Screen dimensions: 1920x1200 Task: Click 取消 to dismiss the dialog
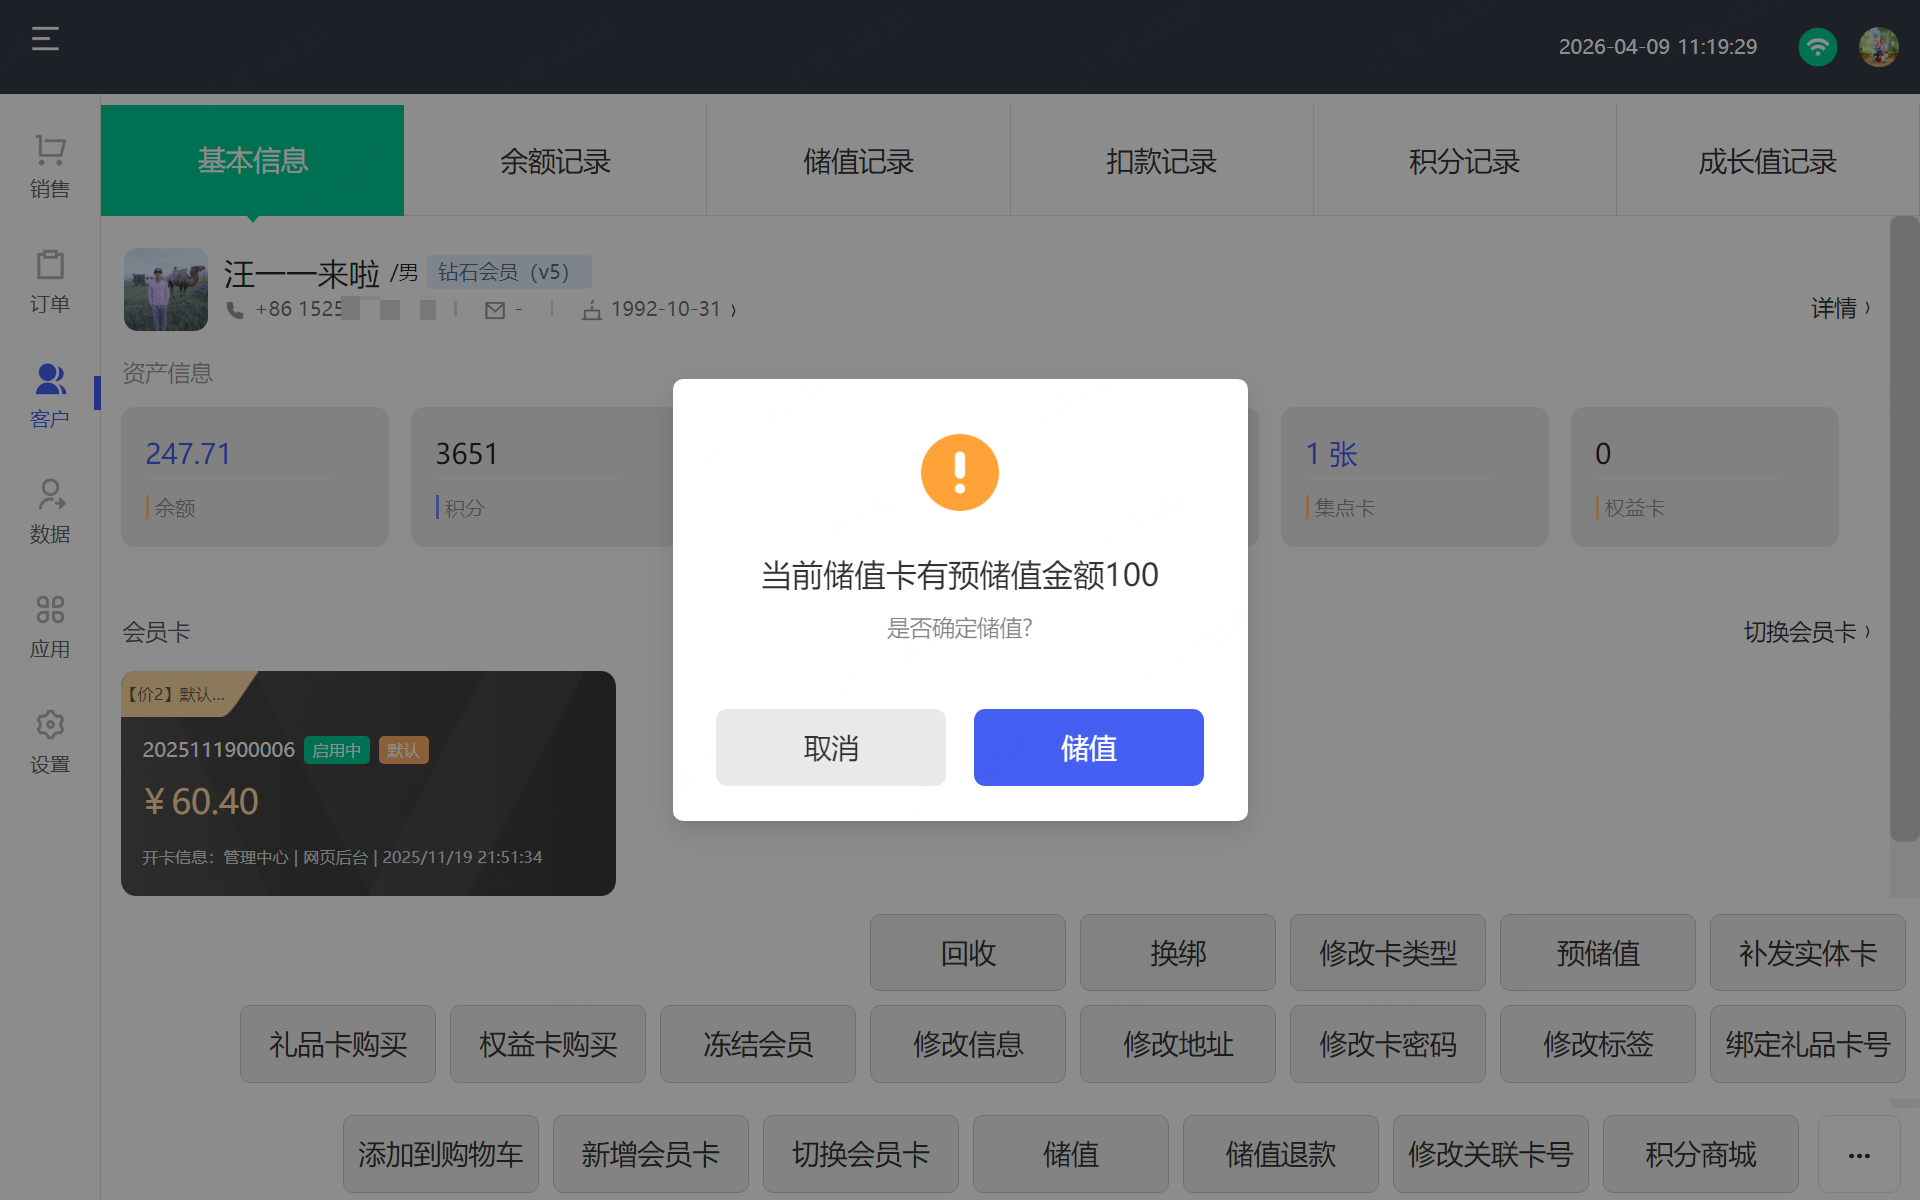click(830, 747)
